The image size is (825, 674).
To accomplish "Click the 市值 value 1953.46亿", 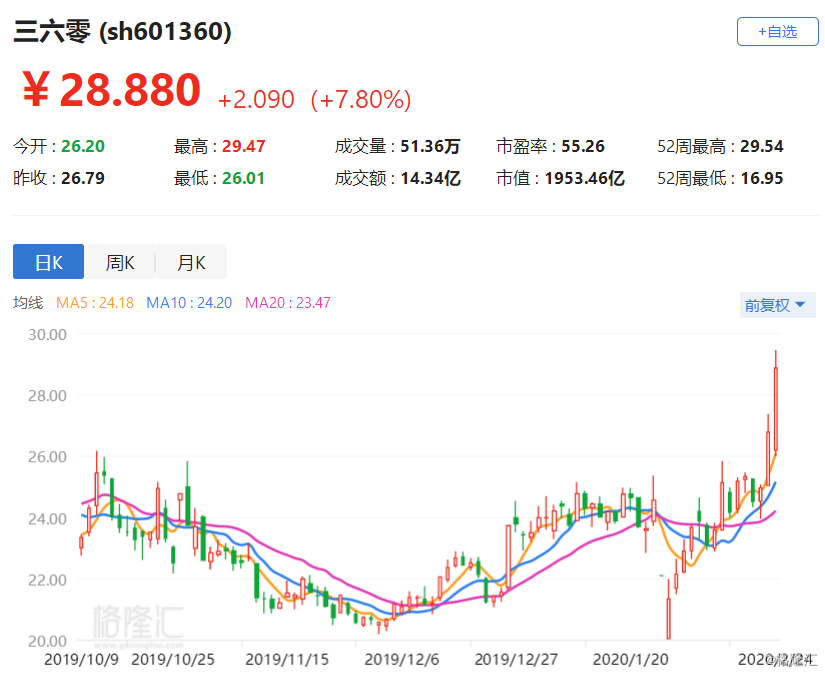I will point(585,178).
